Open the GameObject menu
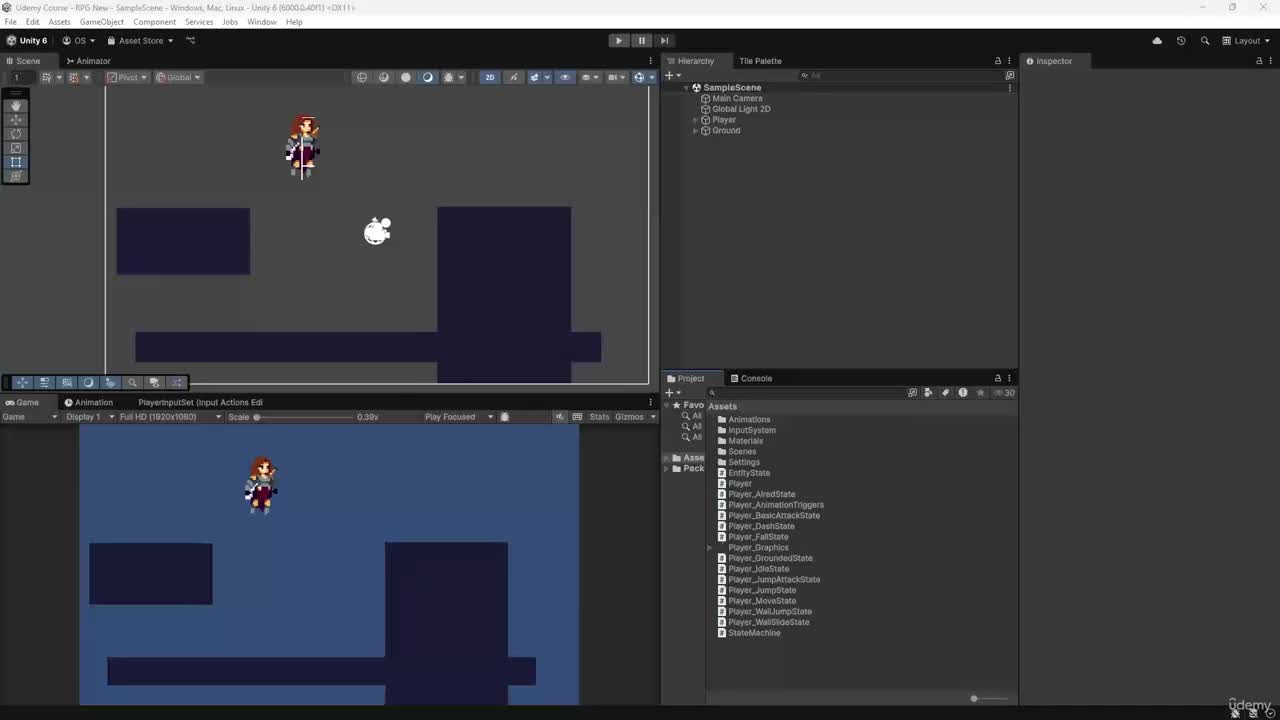This screenshot has height=720, width=1280. [x=102, y=22]
